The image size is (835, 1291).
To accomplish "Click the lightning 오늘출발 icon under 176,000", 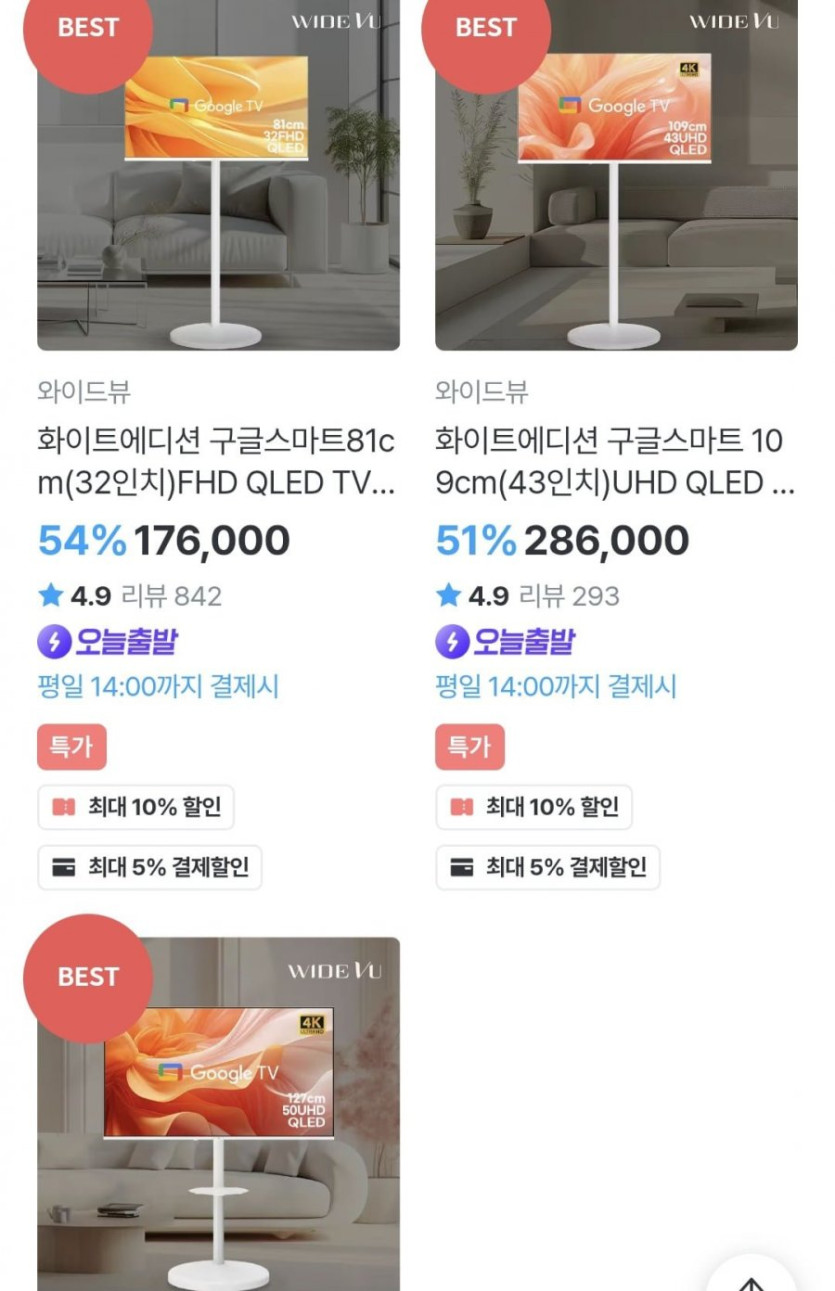I will pos(54,642).
